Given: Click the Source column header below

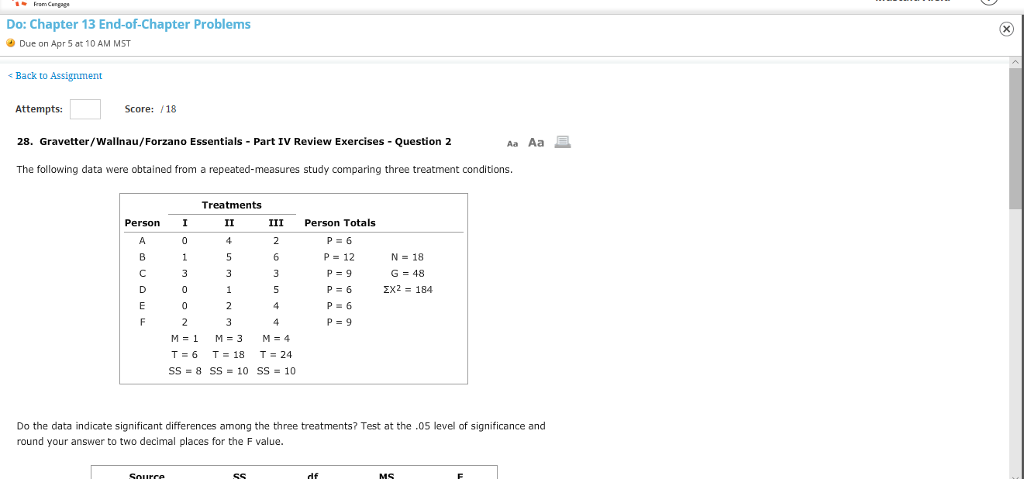Looking at the screenshot, I should 147,476.
